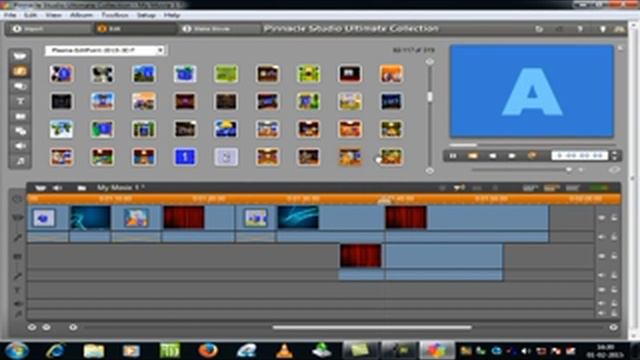This screenshot has width=640, height=360.
Task: Select the highlighted Transitions album icon
Action: pos(20,71)
